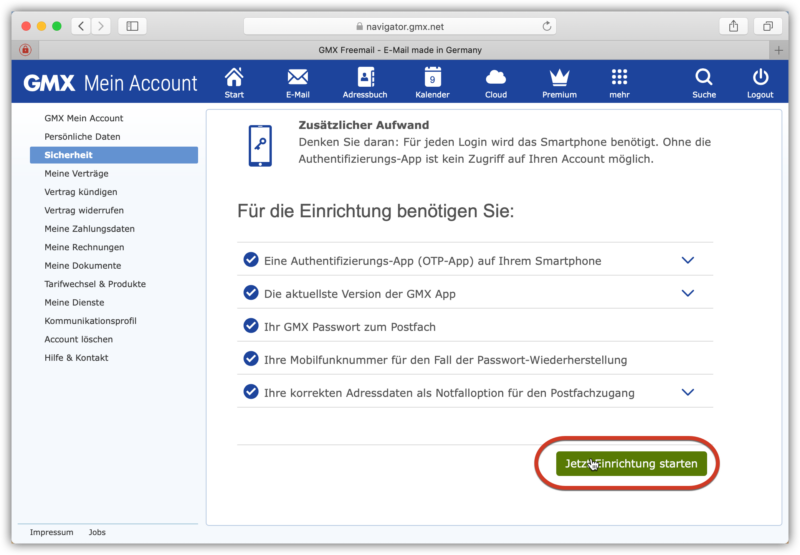Open a new tab with the plus button

point(779,50)
